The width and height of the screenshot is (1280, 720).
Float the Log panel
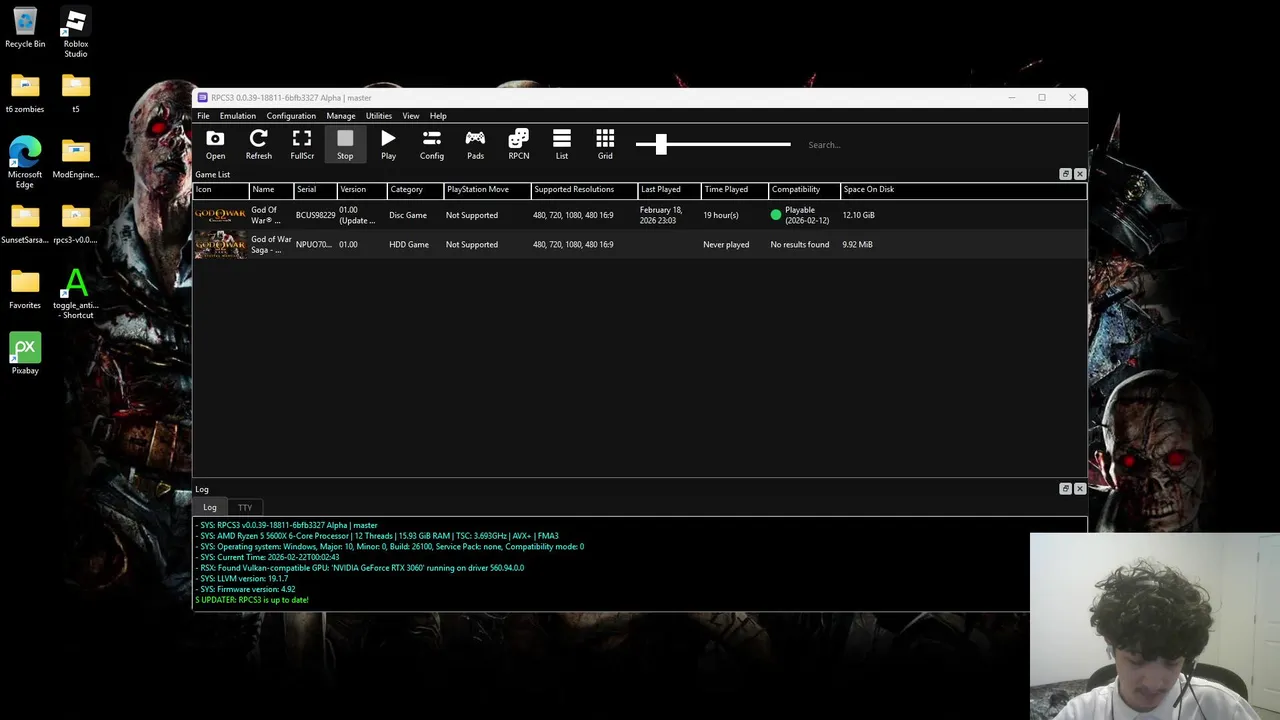coord(1065,489)
